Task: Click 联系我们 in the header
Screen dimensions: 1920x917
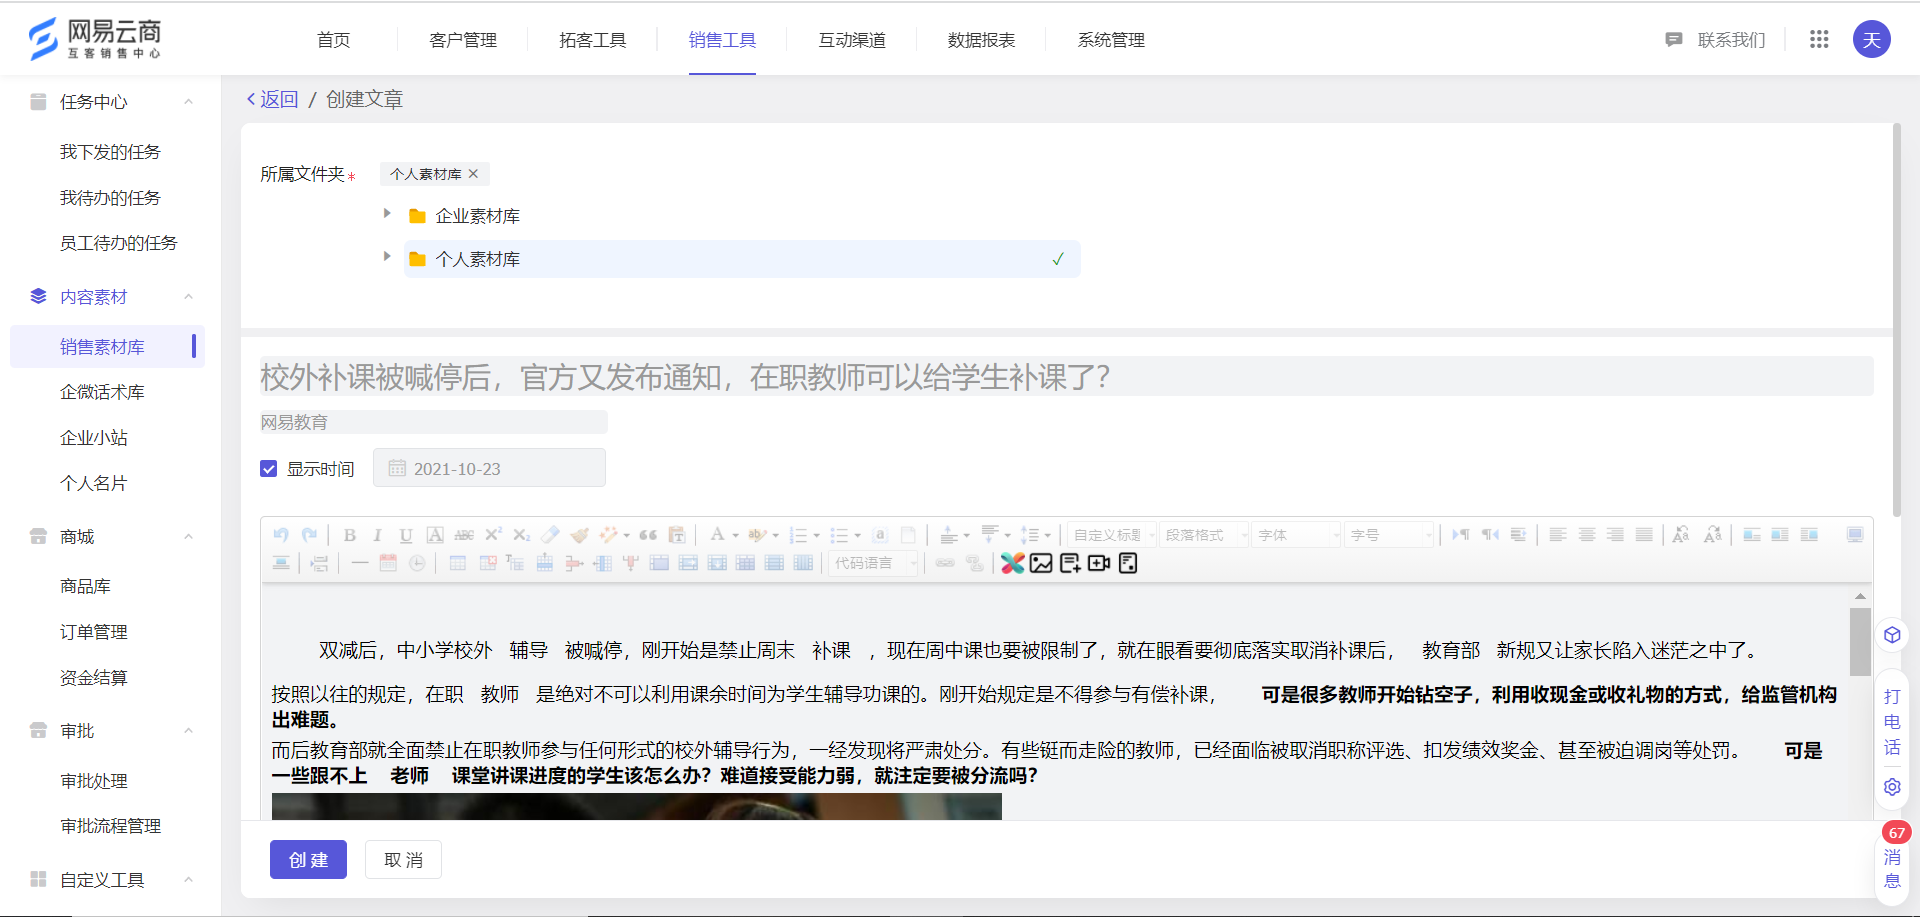Action: pyautogui.click(x=1716, y=40)
